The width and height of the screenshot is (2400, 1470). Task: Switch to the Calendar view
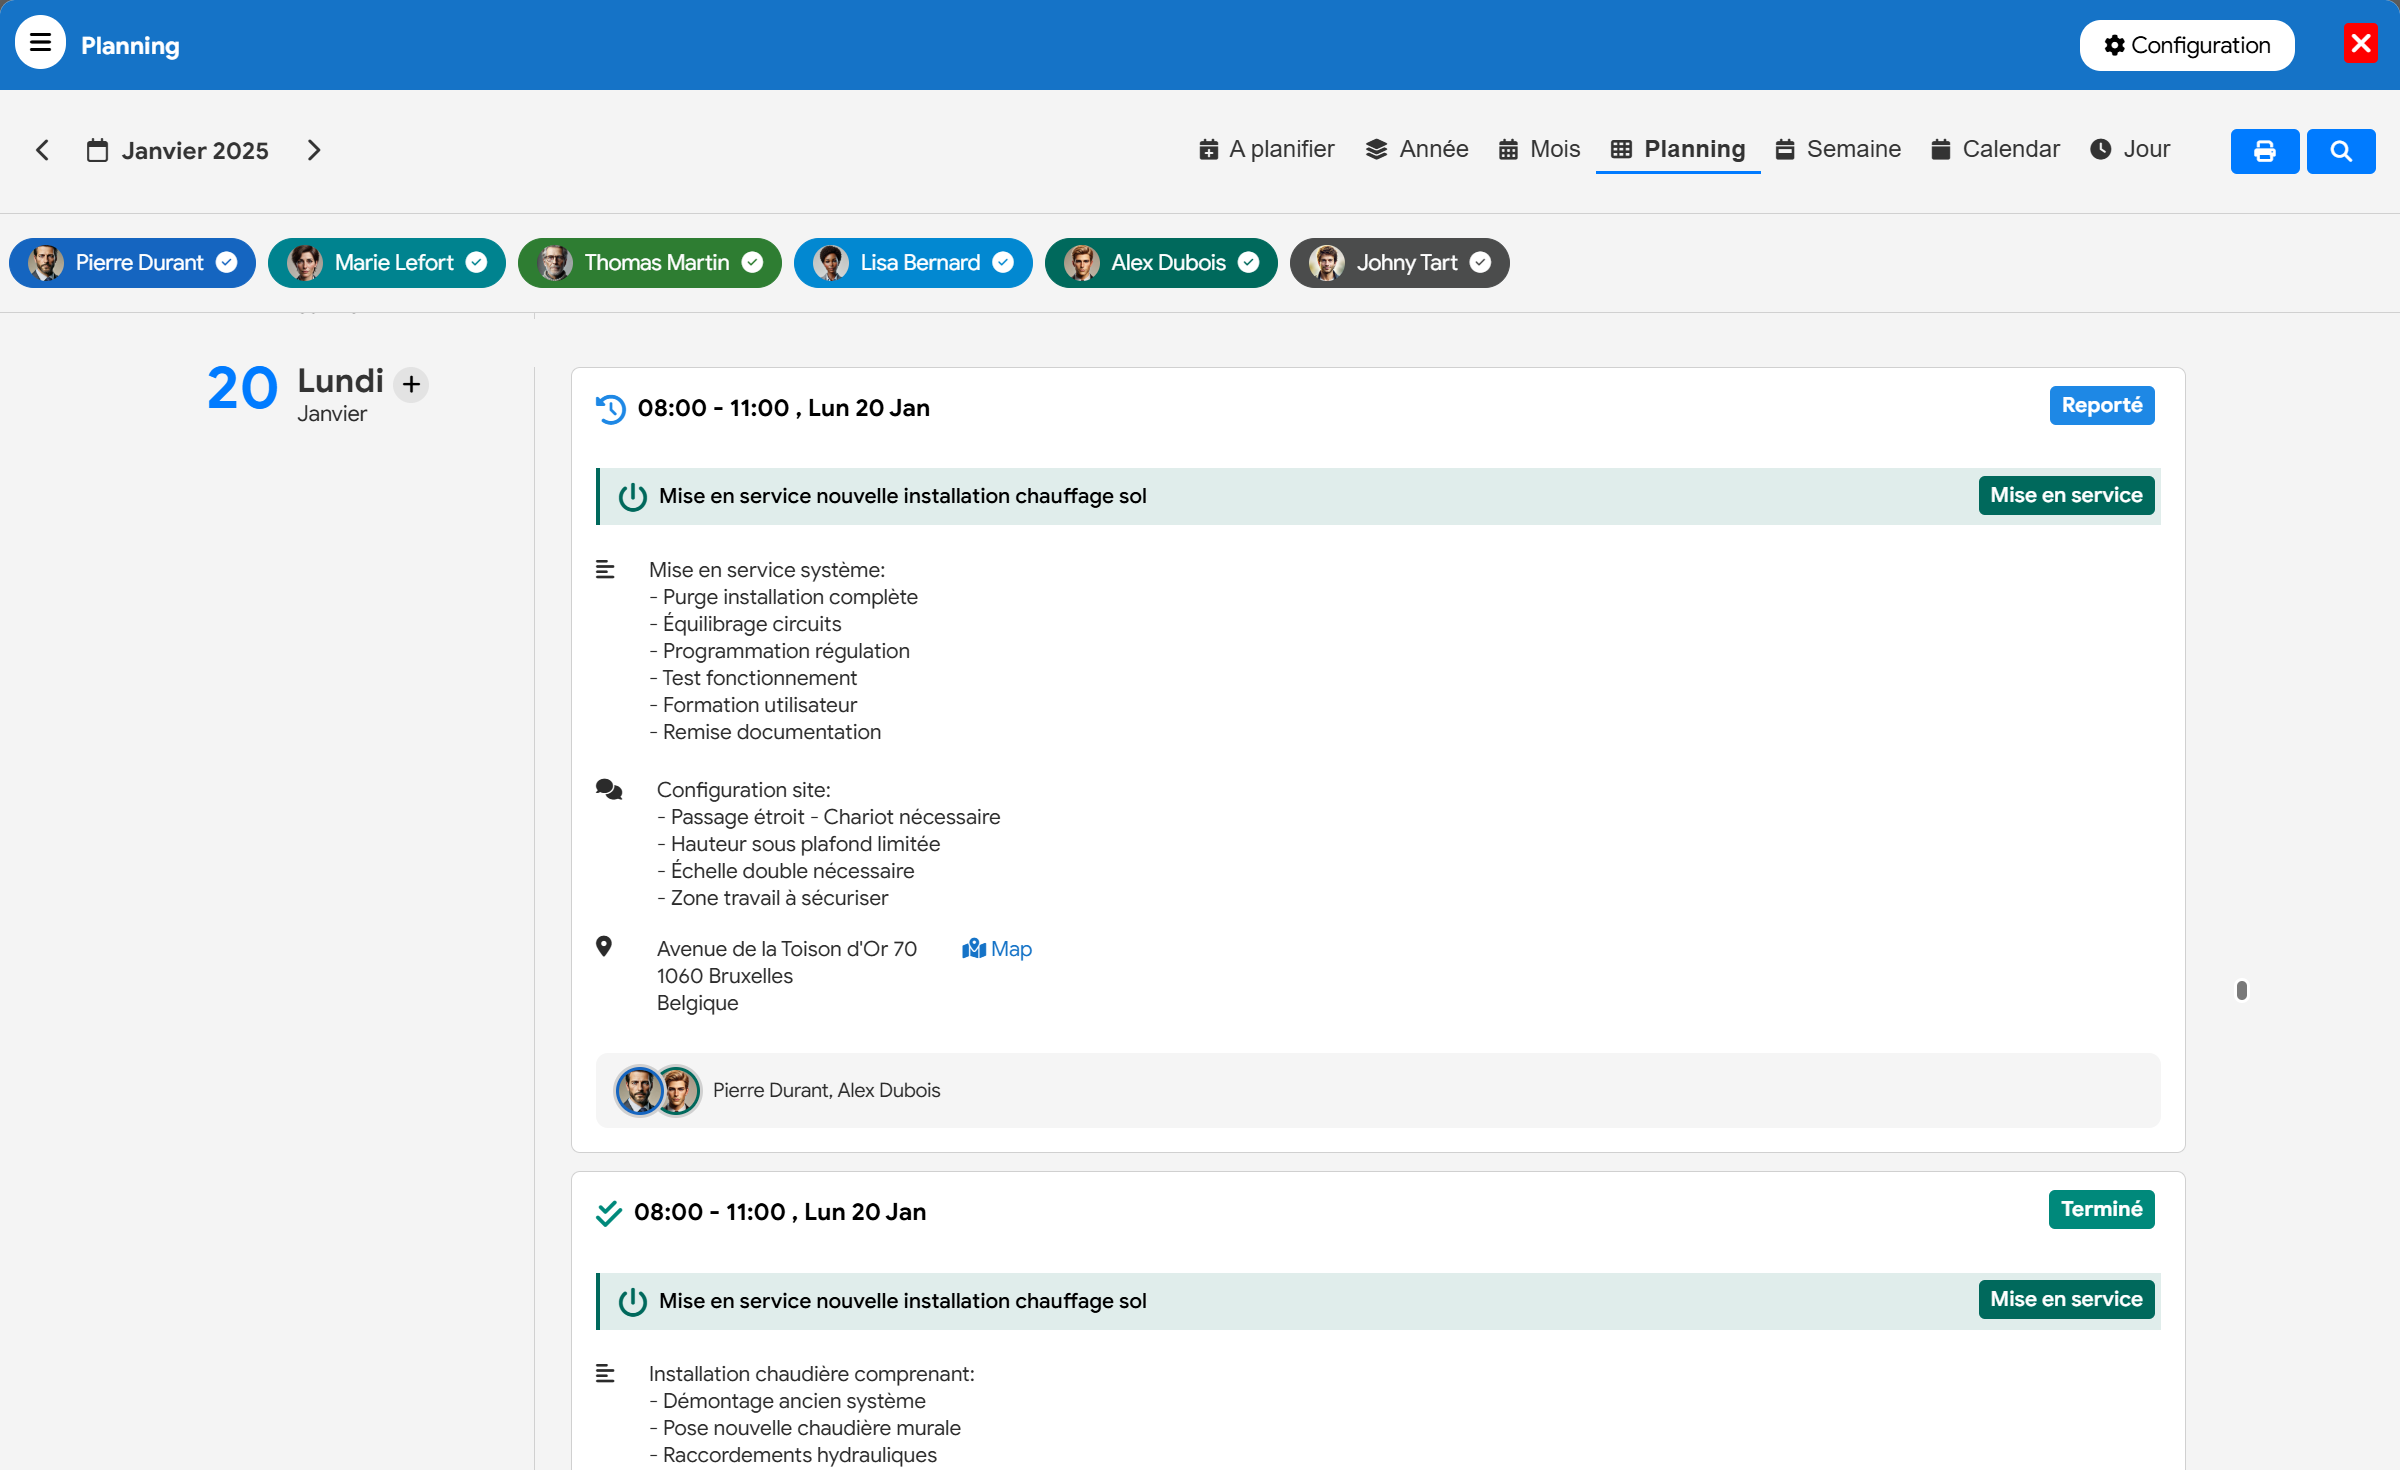pos(1995,149)
